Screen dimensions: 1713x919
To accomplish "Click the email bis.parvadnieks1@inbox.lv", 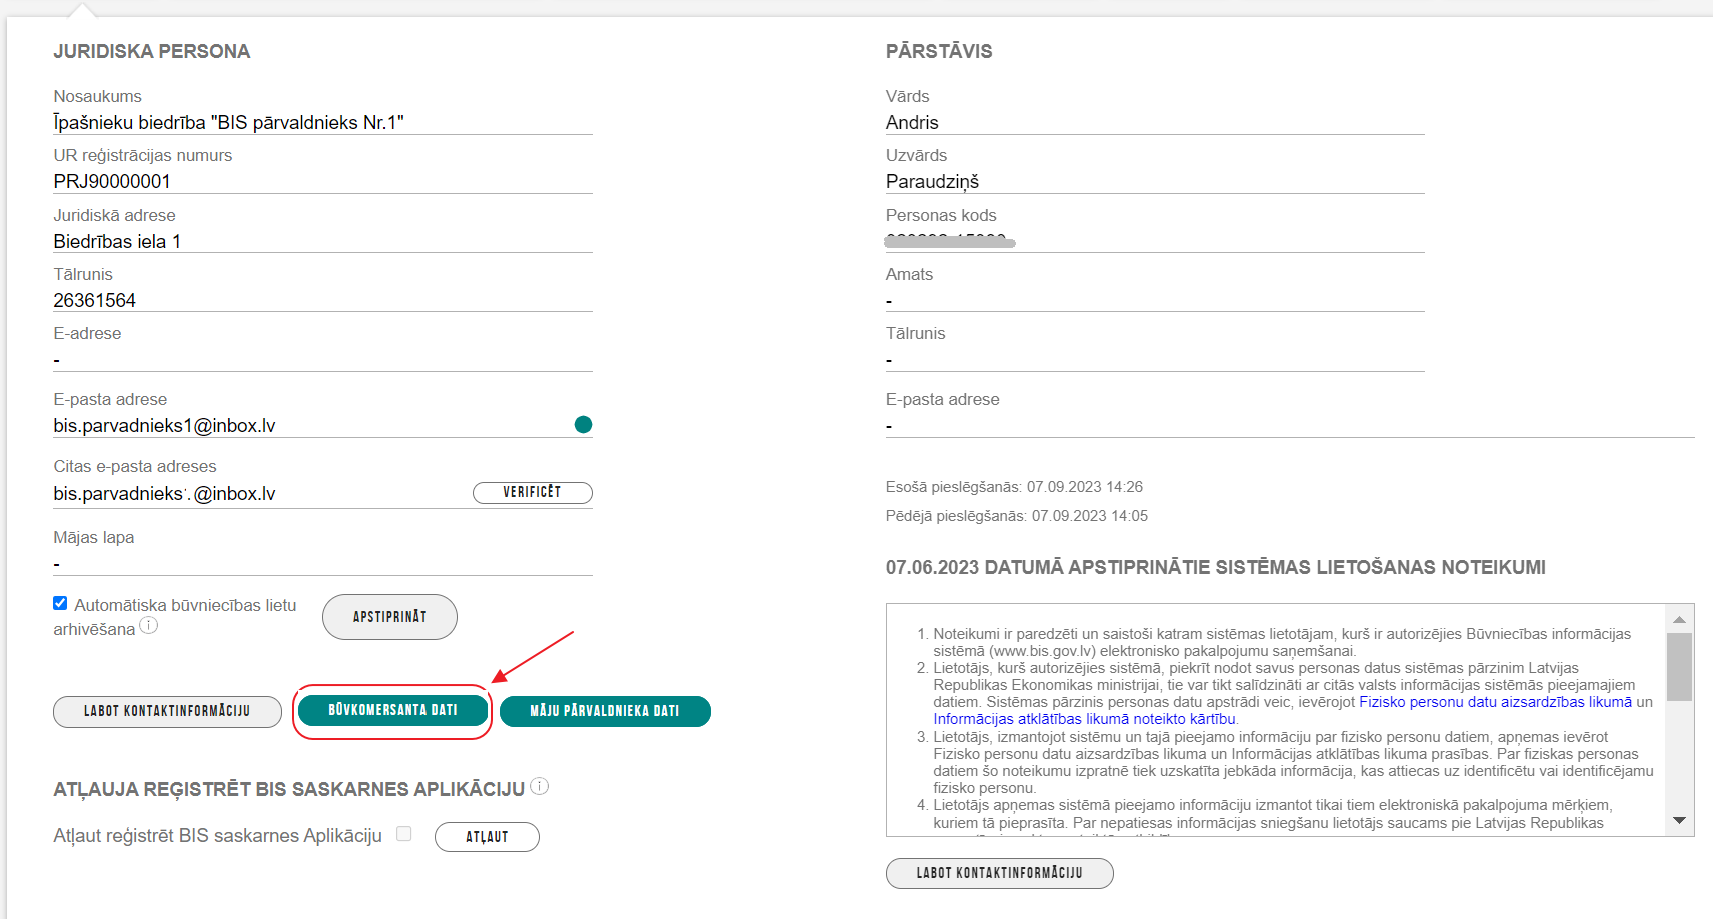I will click(x=164, y=425).
